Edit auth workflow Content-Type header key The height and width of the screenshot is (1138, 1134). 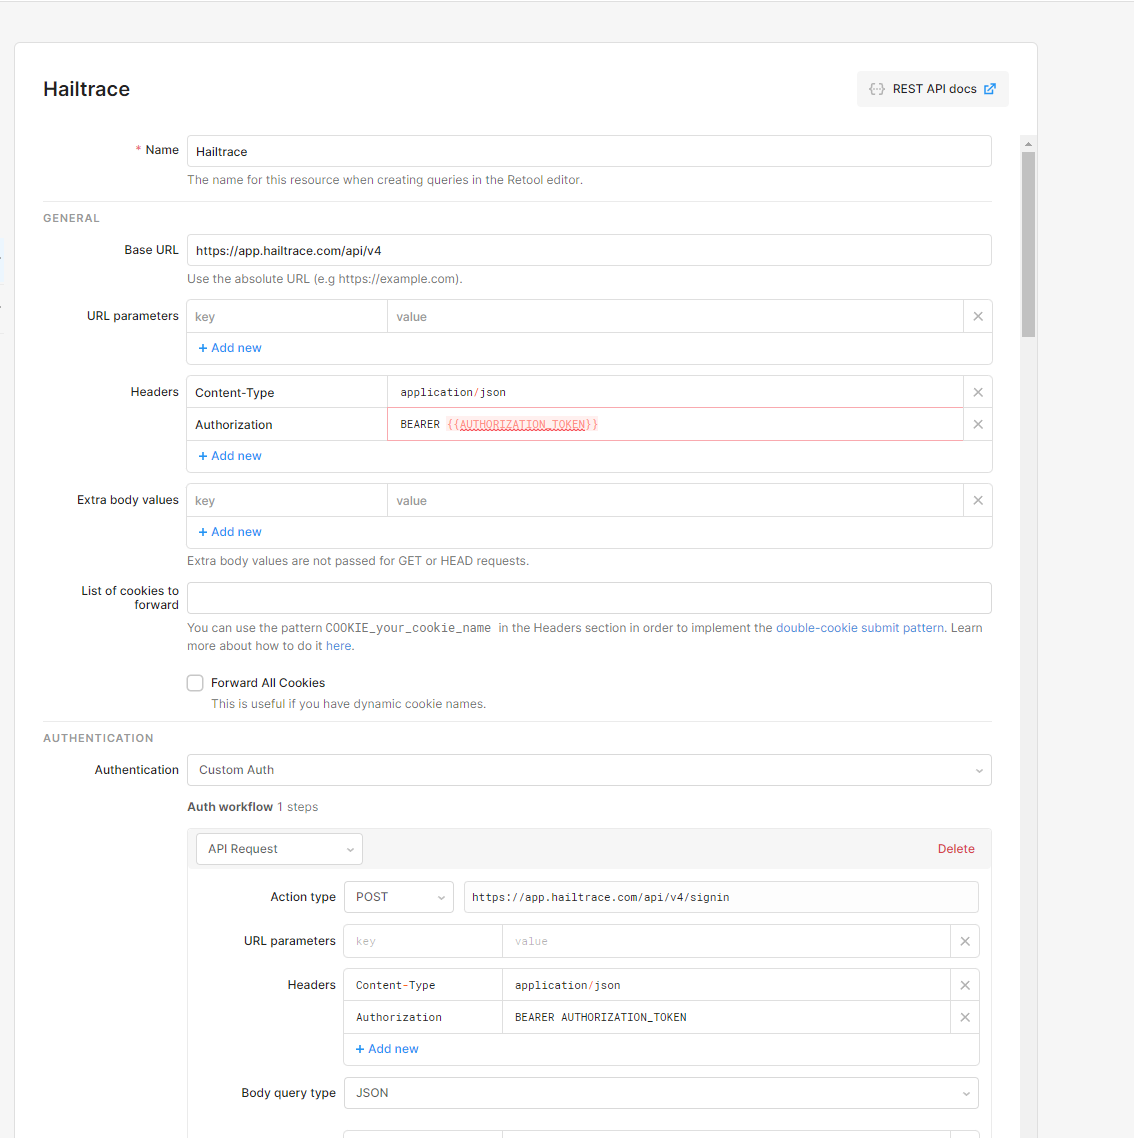coord(423,985)
